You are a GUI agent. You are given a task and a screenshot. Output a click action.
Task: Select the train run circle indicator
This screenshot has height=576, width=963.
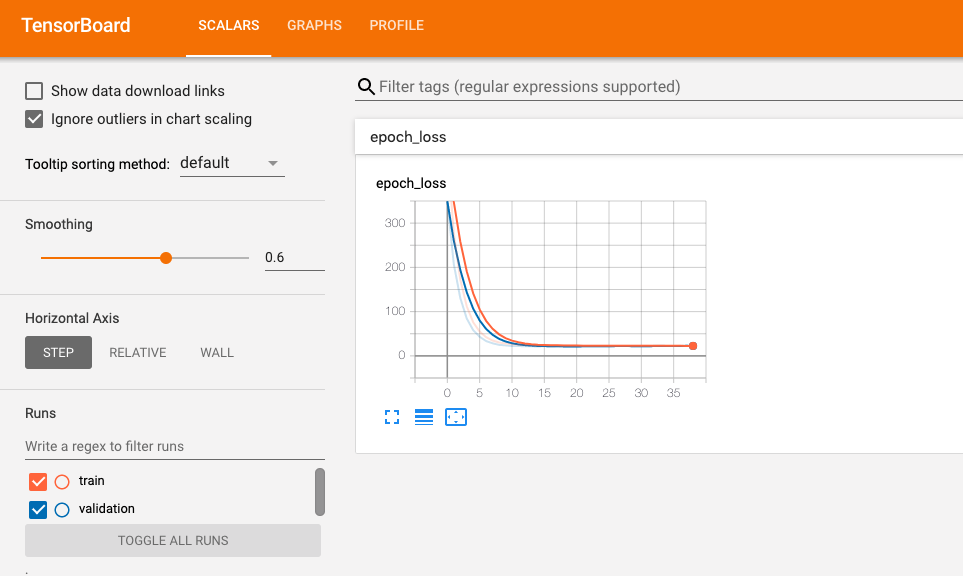(x=62, y=481)
